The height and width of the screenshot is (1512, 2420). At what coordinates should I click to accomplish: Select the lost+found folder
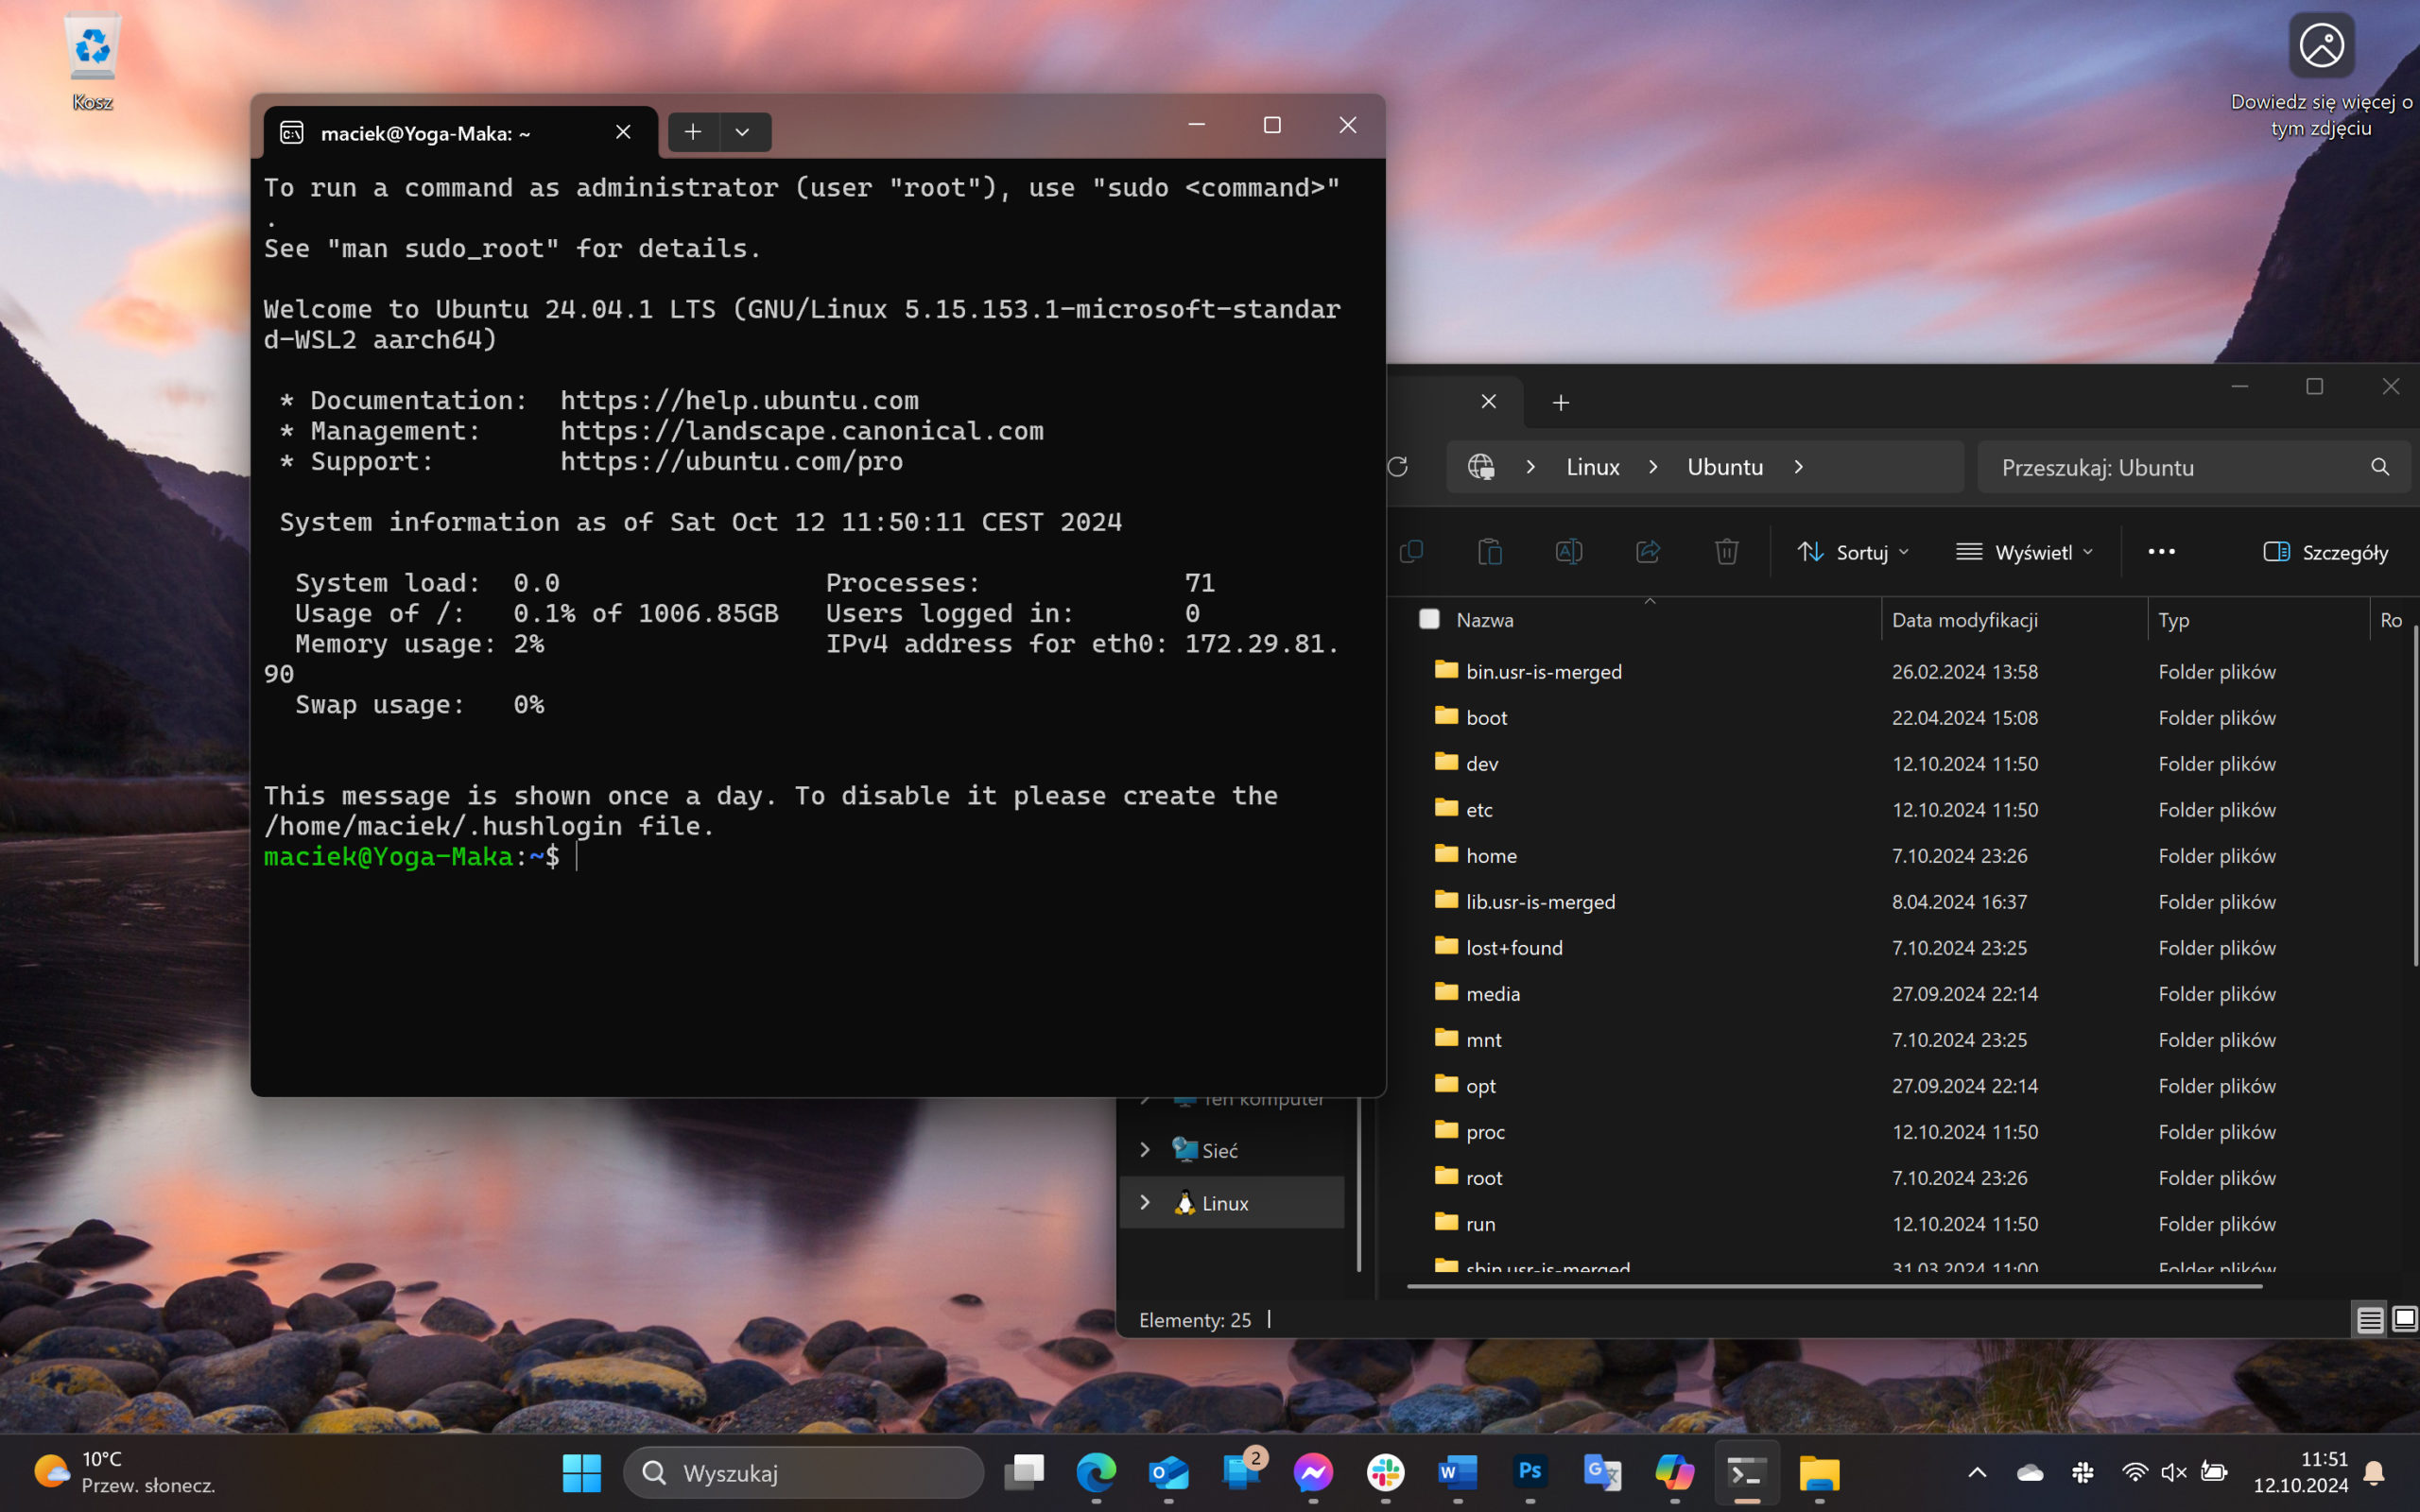point(1514,947)
